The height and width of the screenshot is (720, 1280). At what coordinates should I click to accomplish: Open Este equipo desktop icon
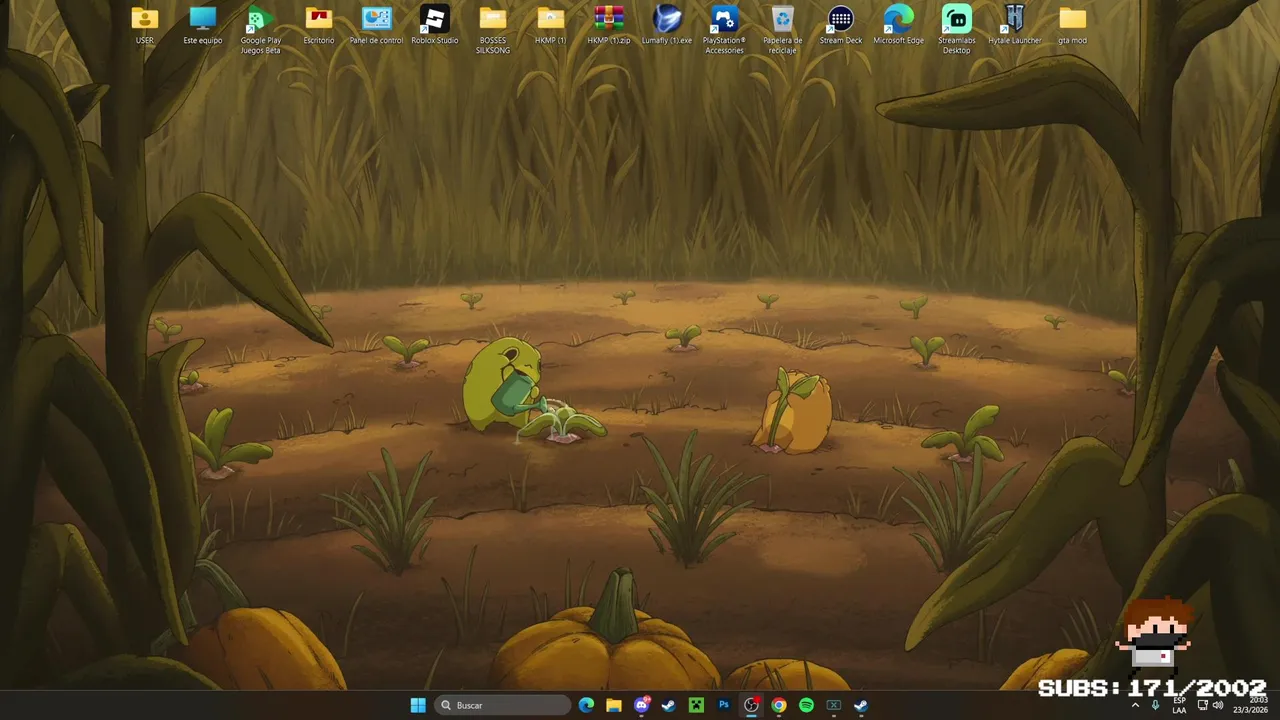coord(203,25)
